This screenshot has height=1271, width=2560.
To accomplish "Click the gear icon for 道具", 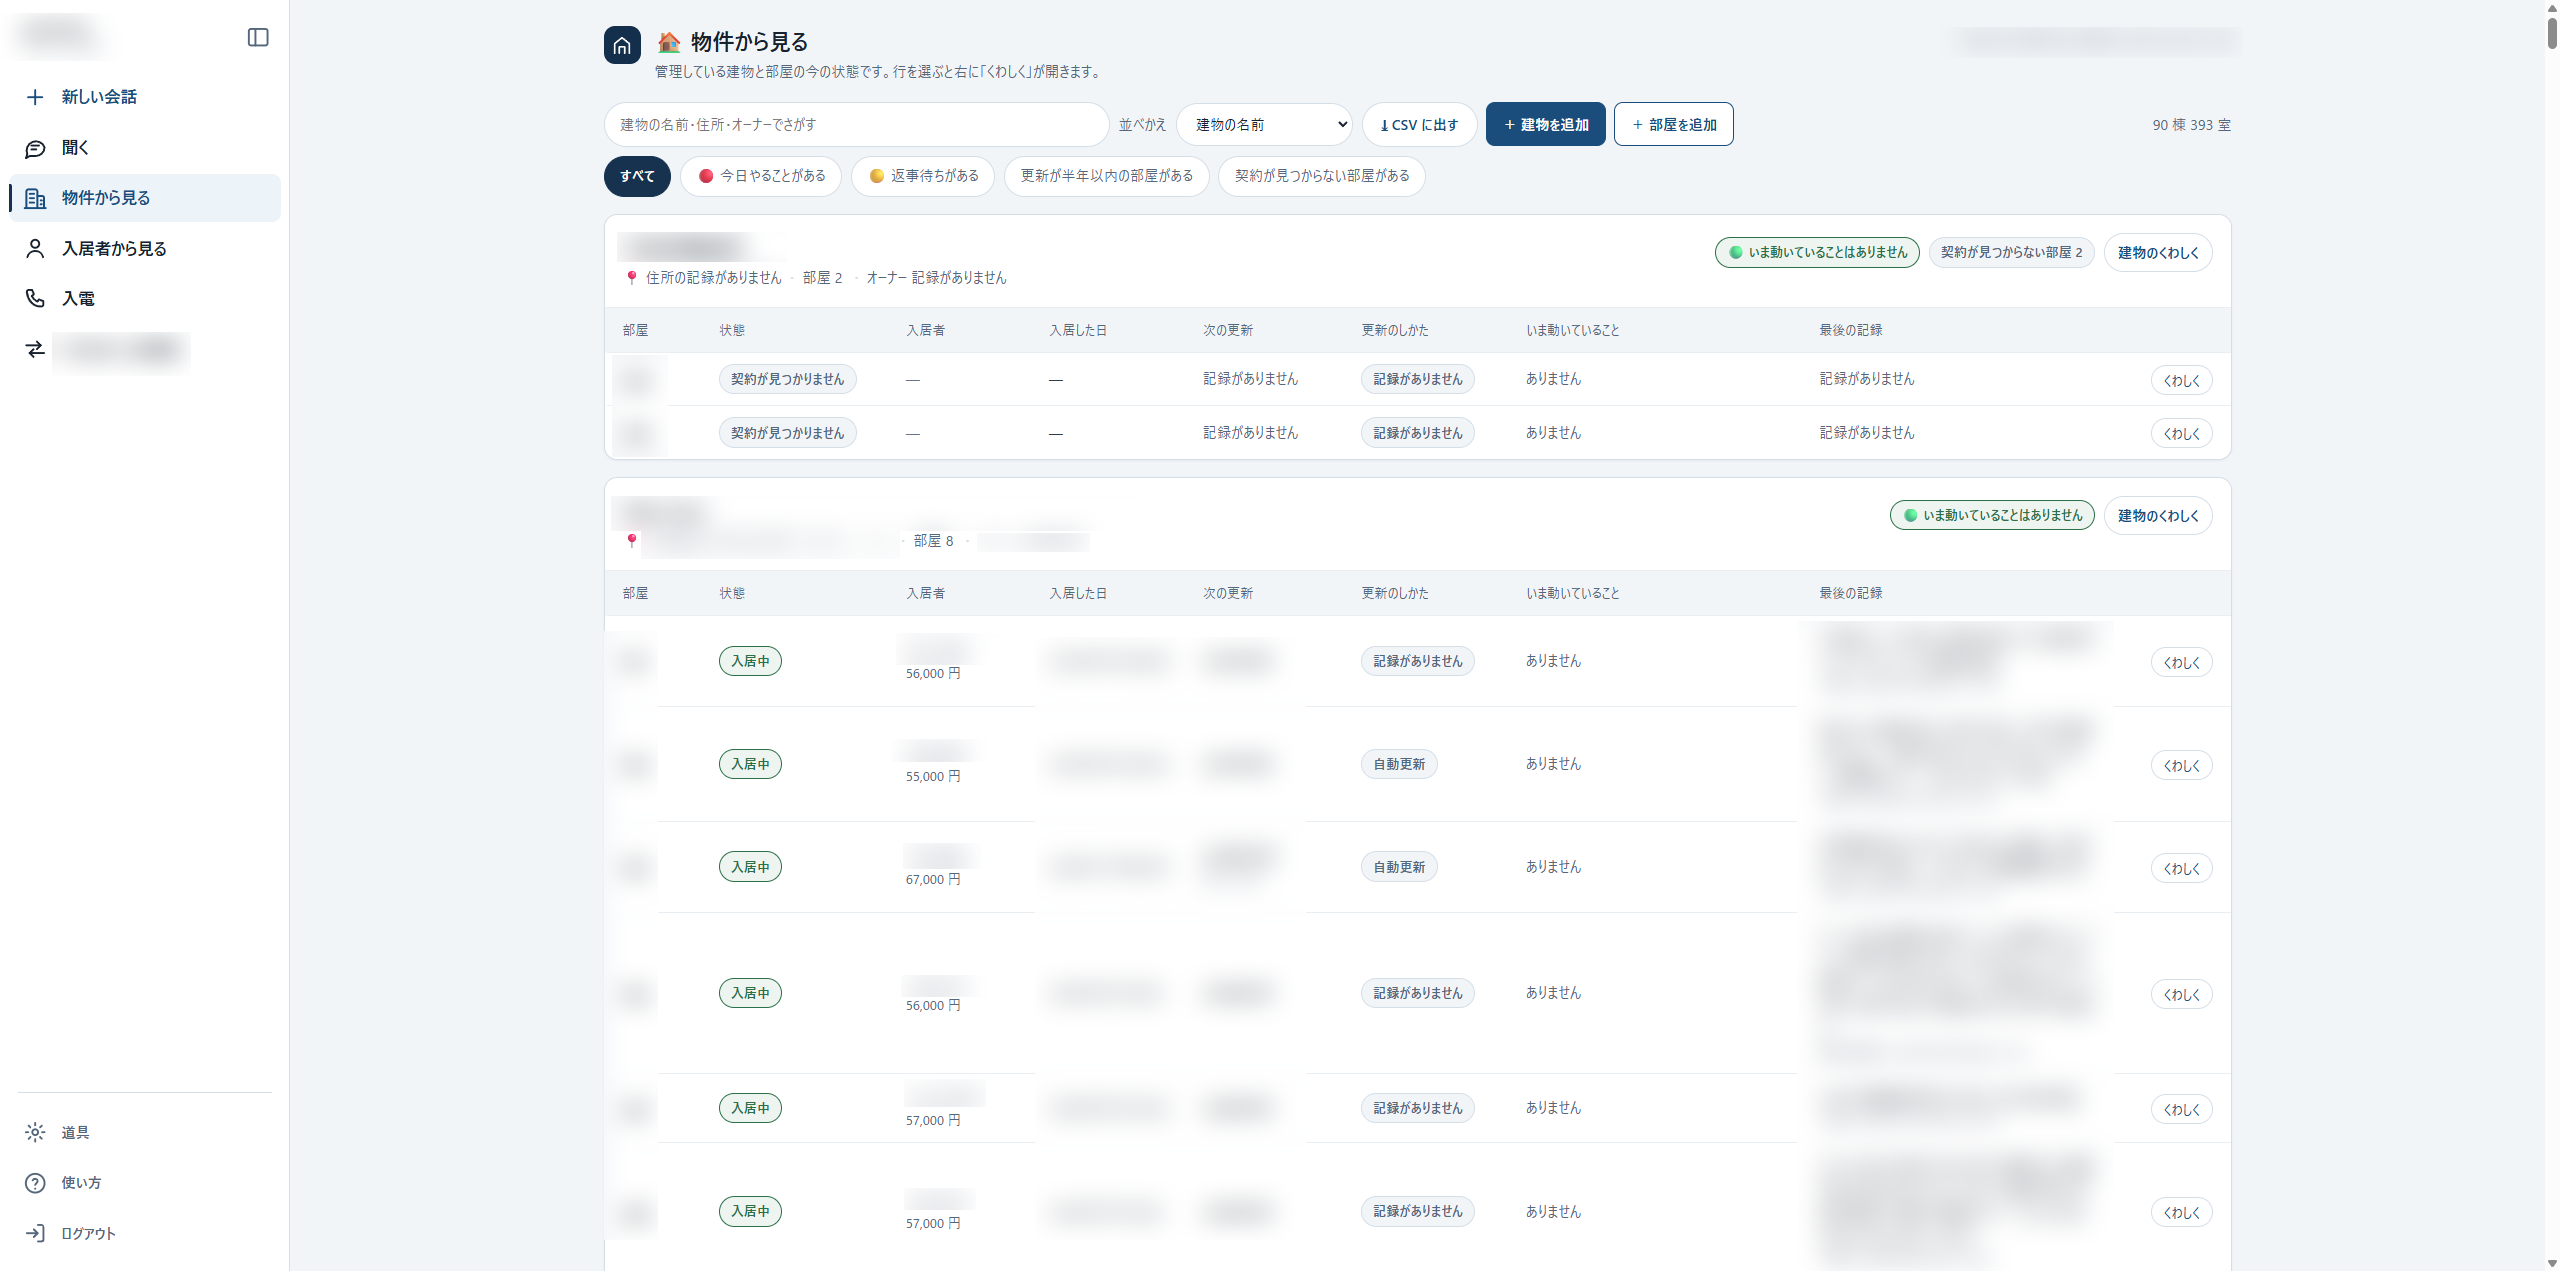I will point(35,1132).
